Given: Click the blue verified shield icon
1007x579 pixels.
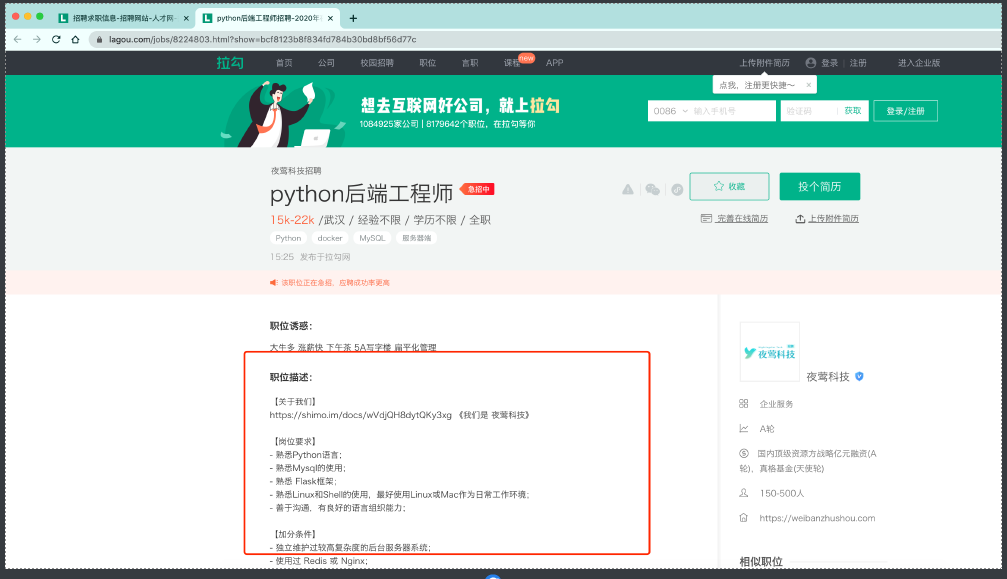Looking at the screenshot, I should (859, 376).
